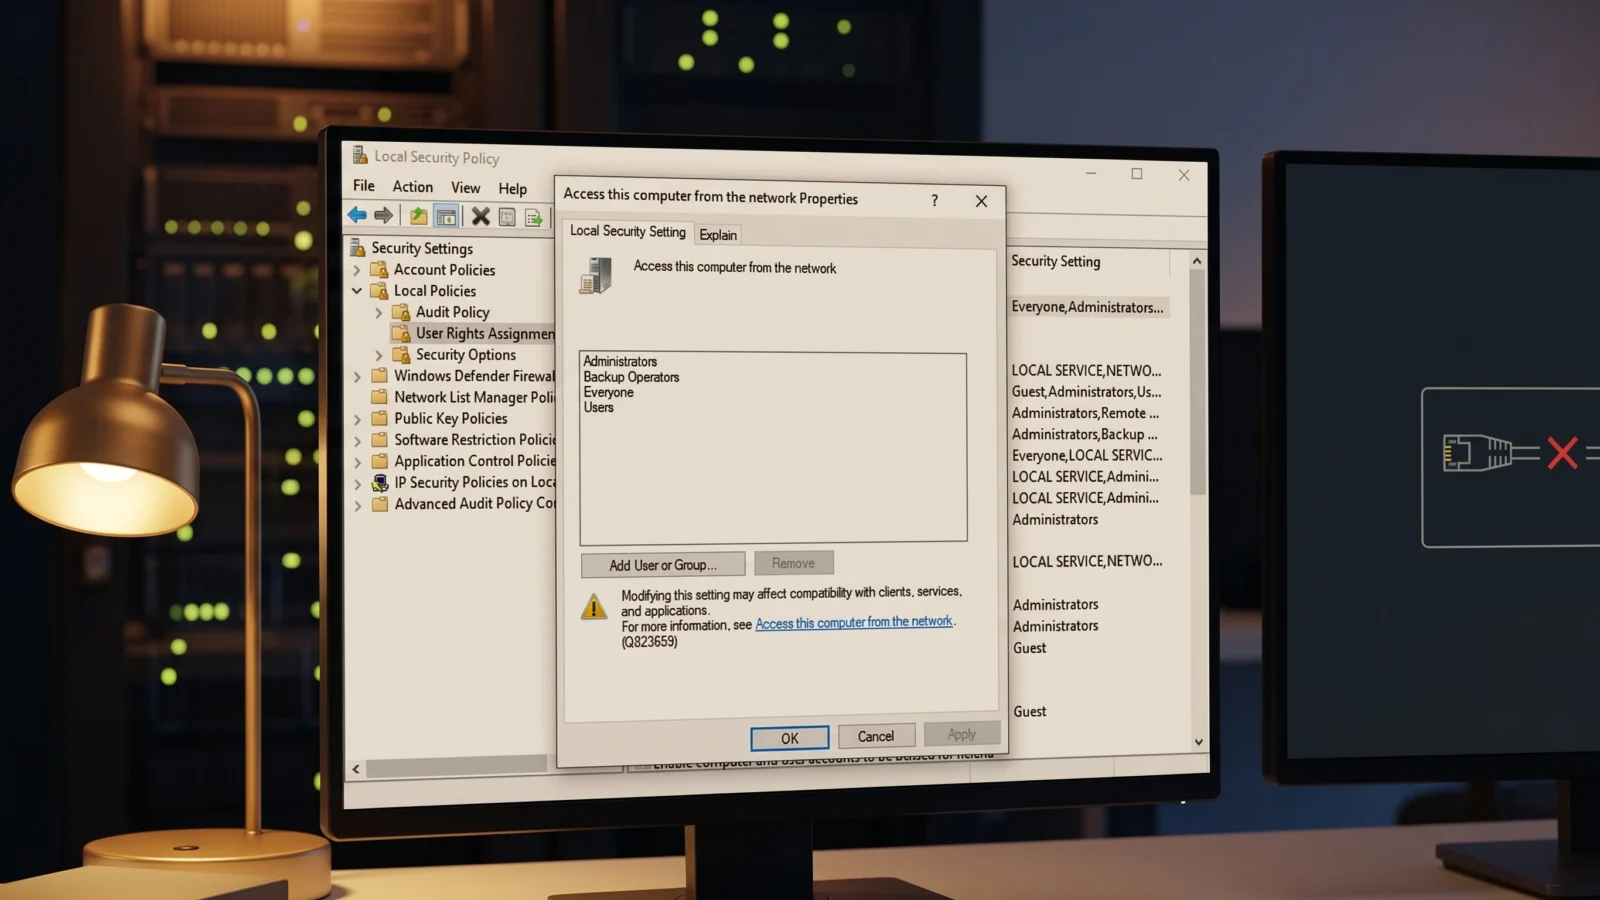The image size is (1600, 900).
Task: Select Application Control Policies tree item
Action: click(x=474, y=461)
